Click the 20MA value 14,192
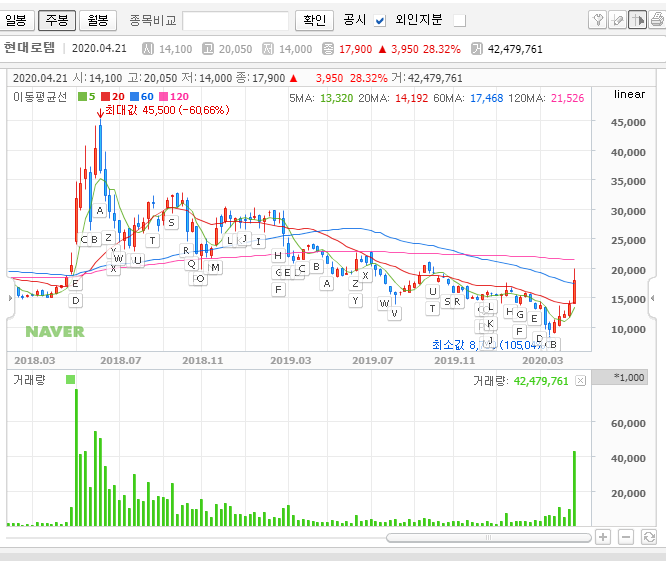 click(412, 98)
